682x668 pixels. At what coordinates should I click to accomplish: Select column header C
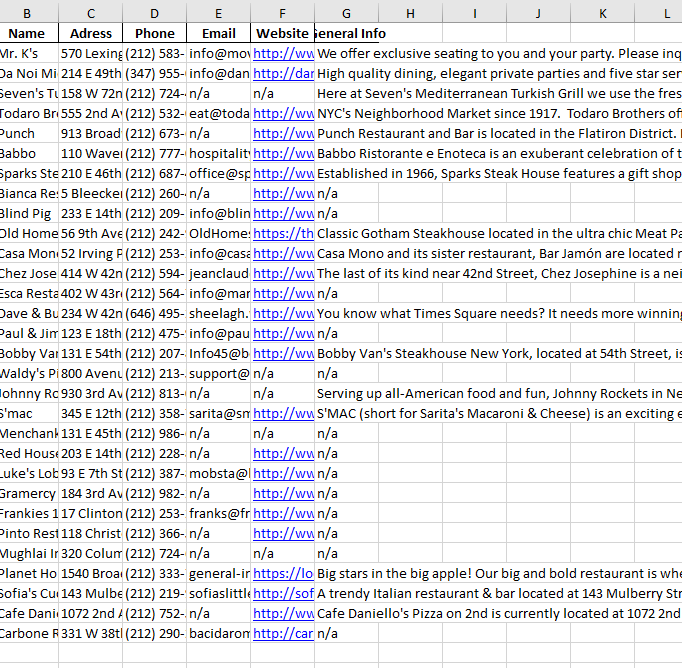coord(90,13)
